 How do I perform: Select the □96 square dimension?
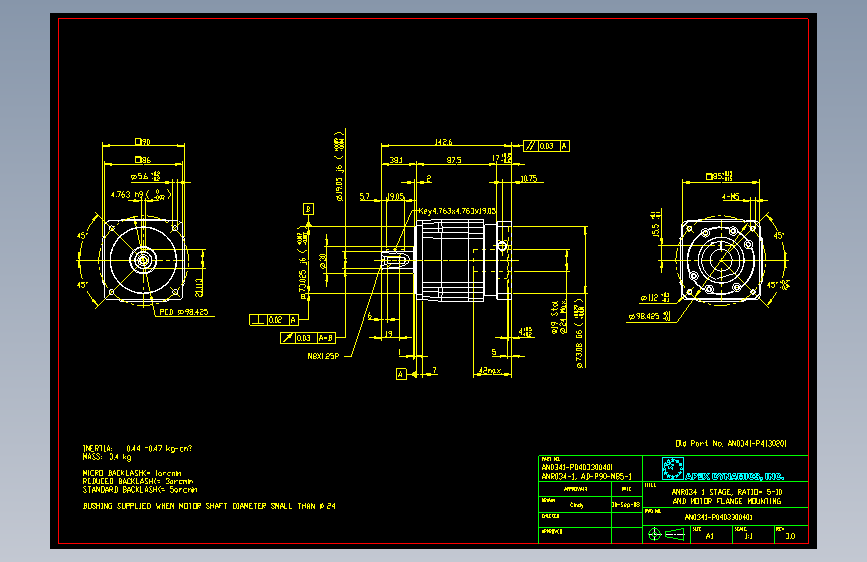143,160
